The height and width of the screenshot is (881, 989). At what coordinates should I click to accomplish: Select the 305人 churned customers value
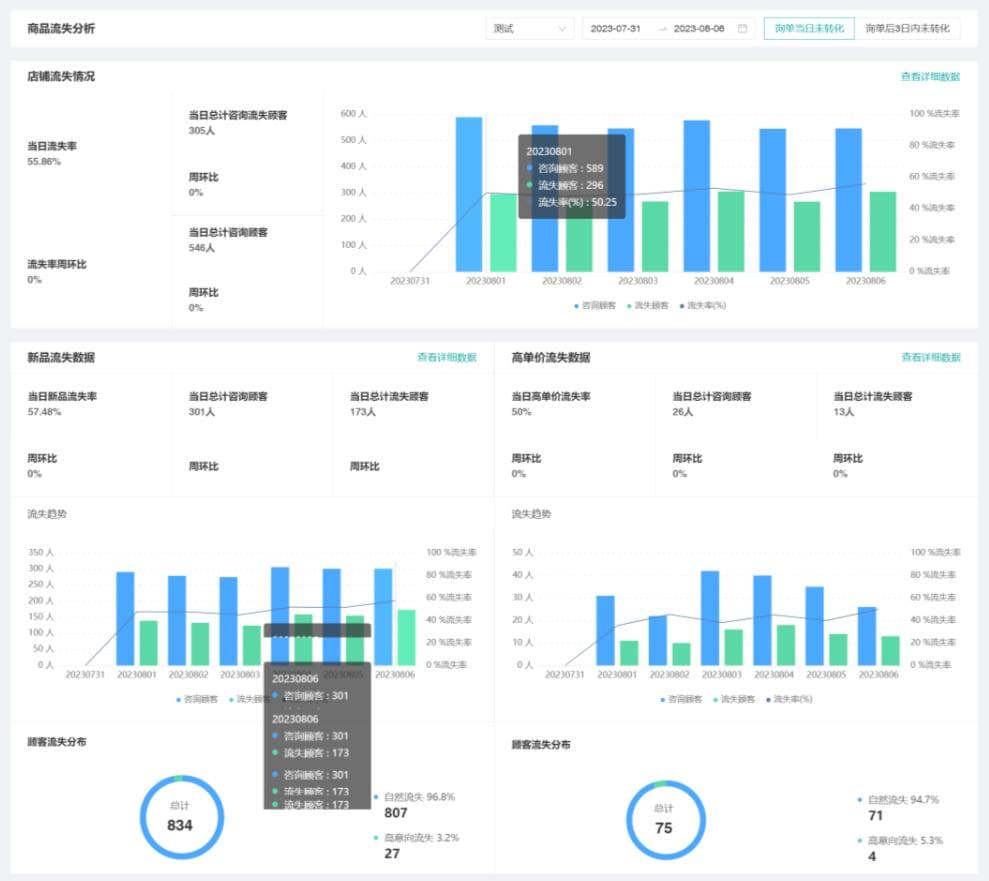[201, 131]
